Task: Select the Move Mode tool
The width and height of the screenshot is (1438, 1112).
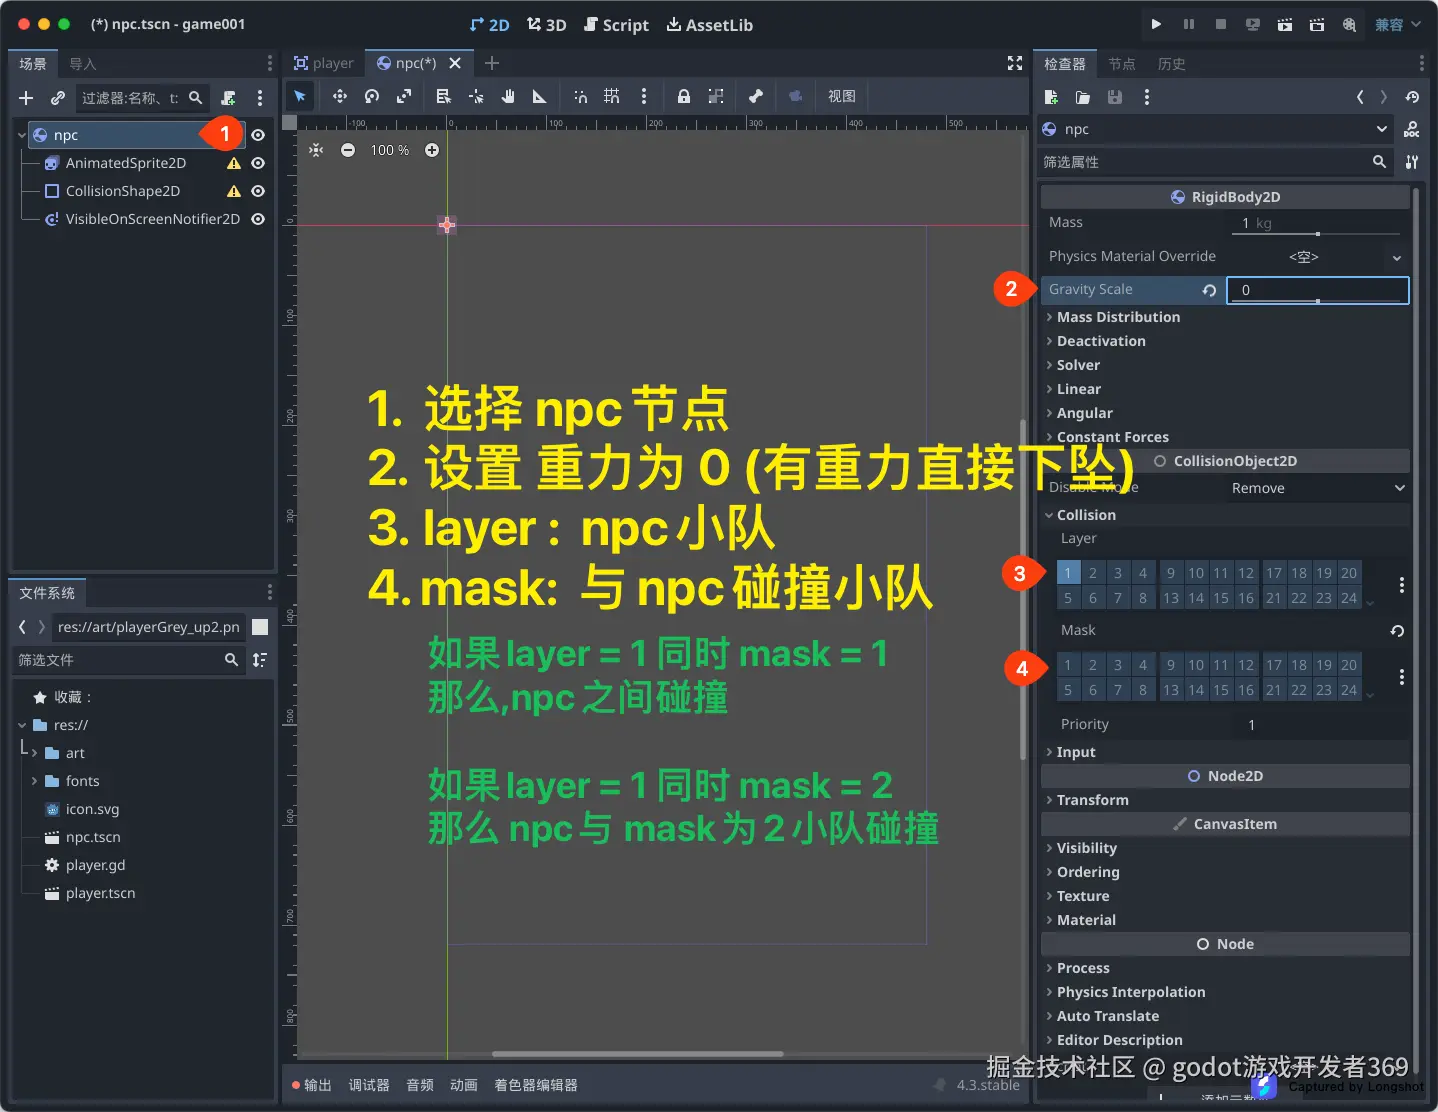Action: tap(340, 96)
